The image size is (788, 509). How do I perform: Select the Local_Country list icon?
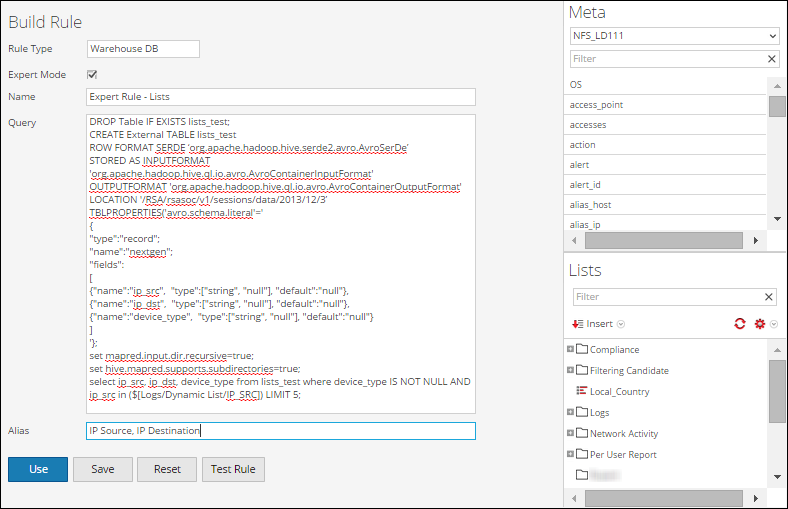pos(581,390)
